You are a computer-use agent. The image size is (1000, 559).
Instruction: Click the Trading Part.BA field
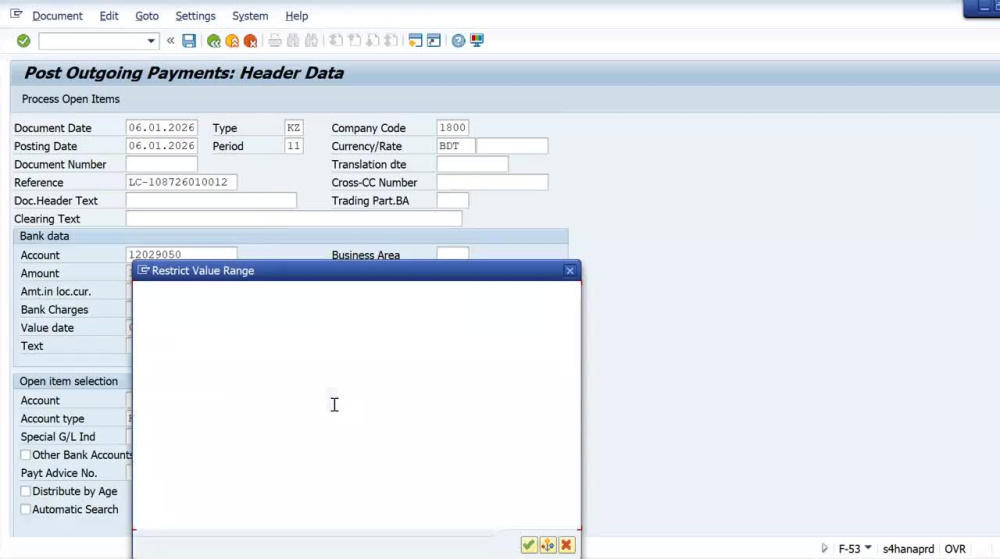click(x=453, y=201)
